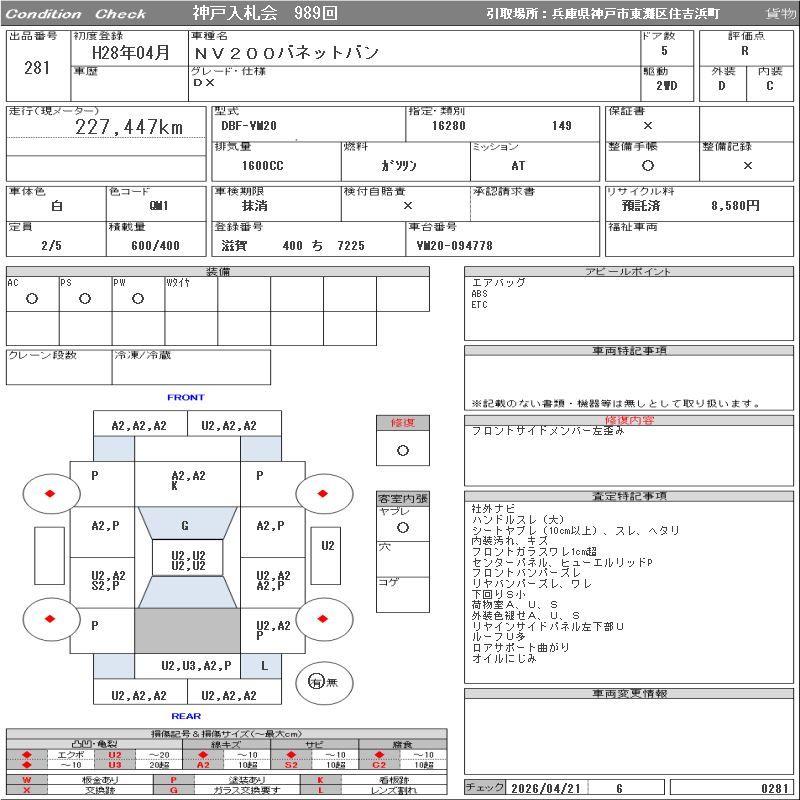Click the inspection status 抹消

tap(255, 206)
